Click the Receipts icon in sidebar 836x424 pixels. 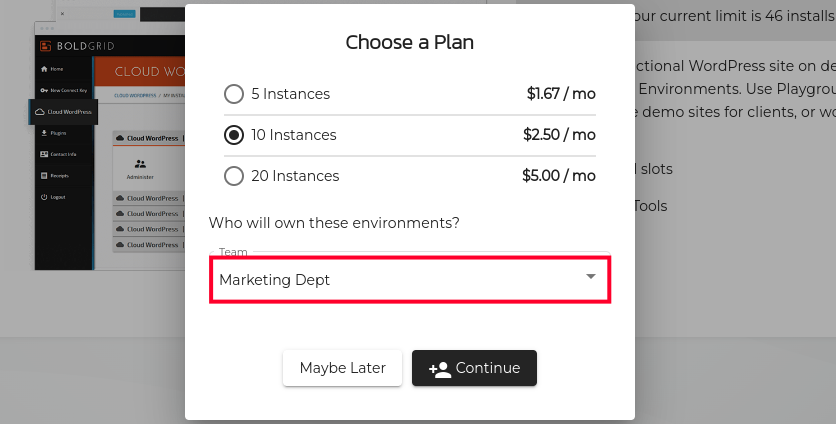point(43,175)
